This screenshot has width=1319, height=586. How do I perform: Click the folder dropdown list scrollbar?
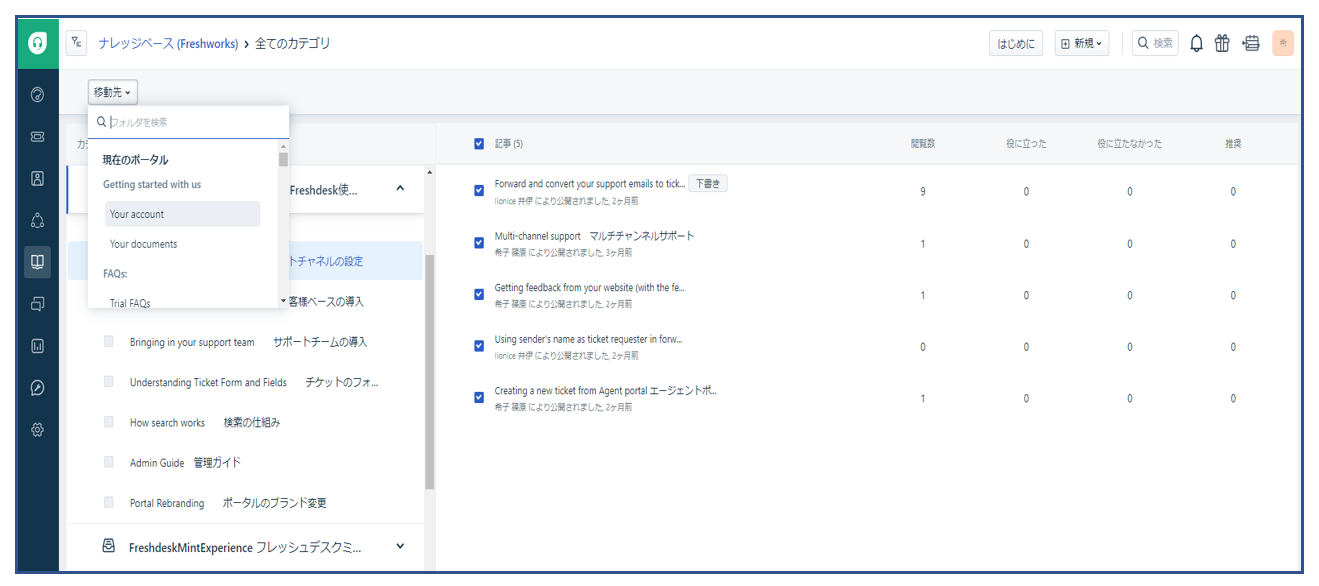coord(283,159)
